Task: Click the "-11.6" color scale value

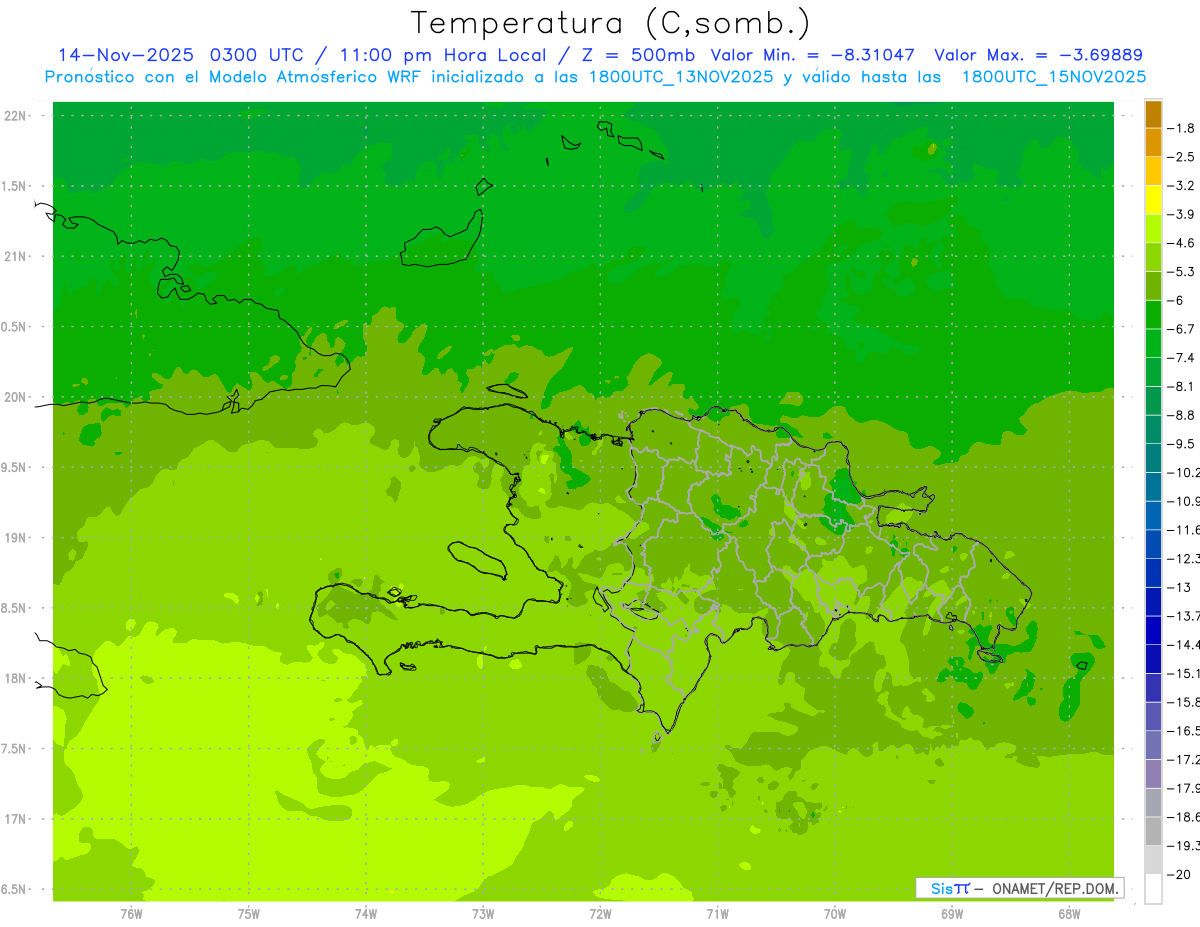Action: tap(1184, 530)
